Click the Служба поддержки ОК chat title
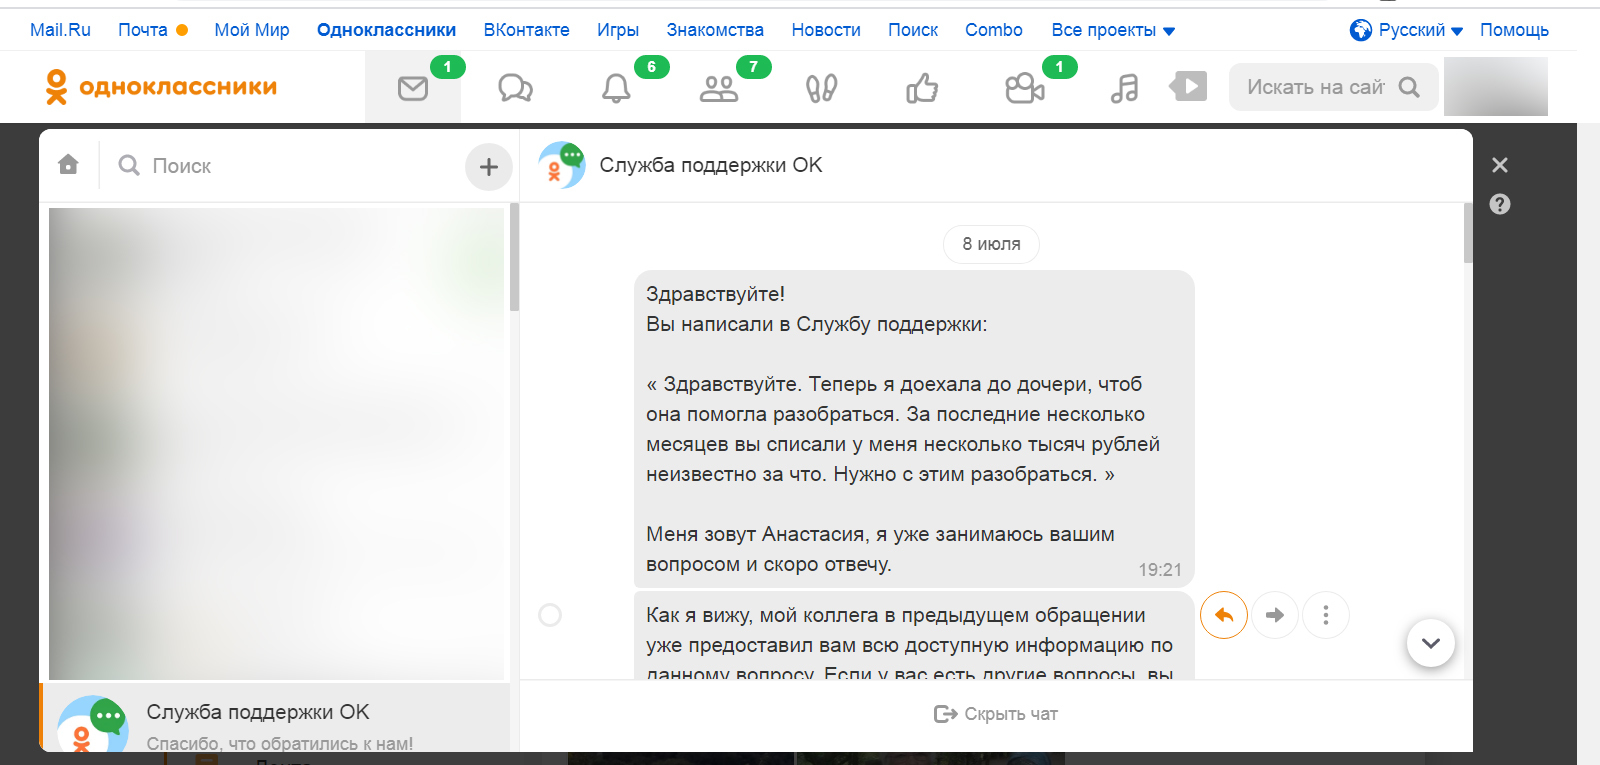1600x765 pixels. (x=711, y=165)
